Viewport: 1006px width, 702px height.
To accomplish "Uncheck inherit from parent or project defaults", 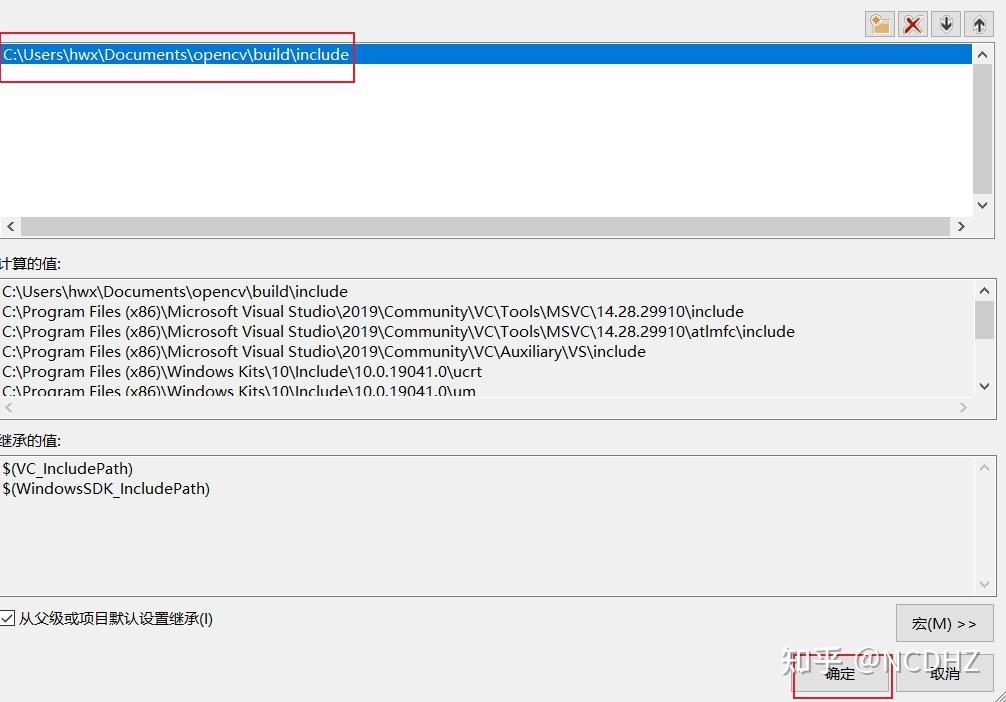I will [8, 618].
